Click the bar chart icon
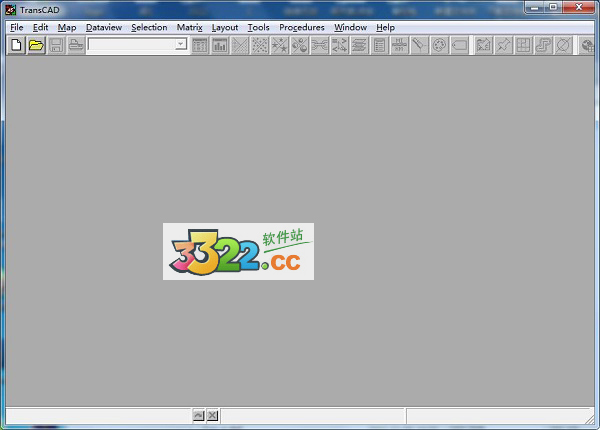Viewport: 600px width, 430px height. (x=220, y=46)
